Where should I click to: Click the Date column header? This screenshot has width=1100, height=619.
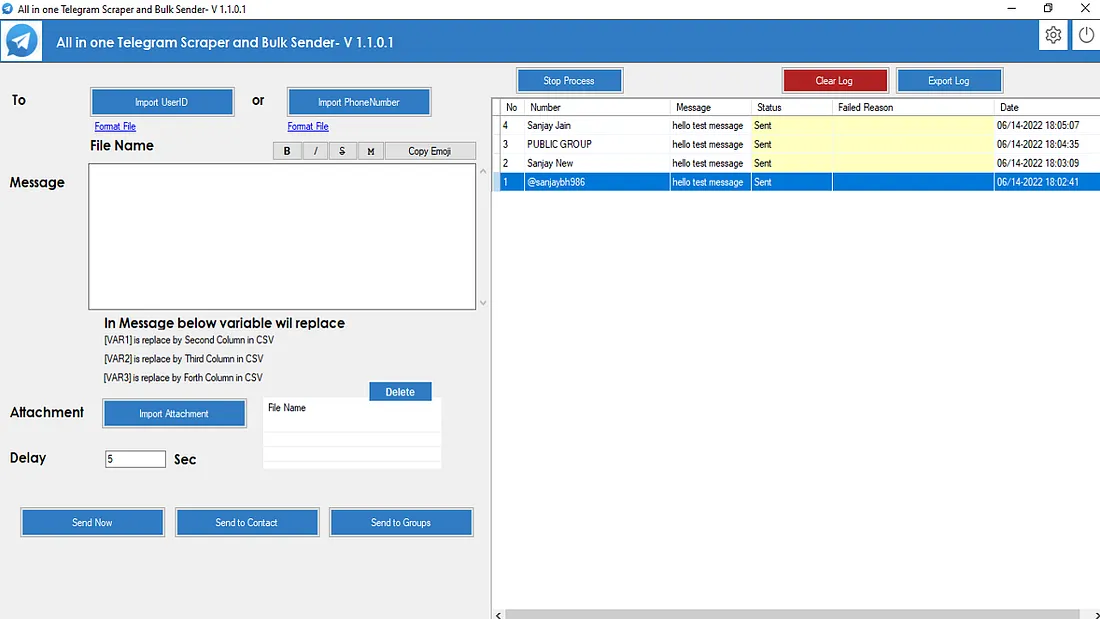[1047, 107]
